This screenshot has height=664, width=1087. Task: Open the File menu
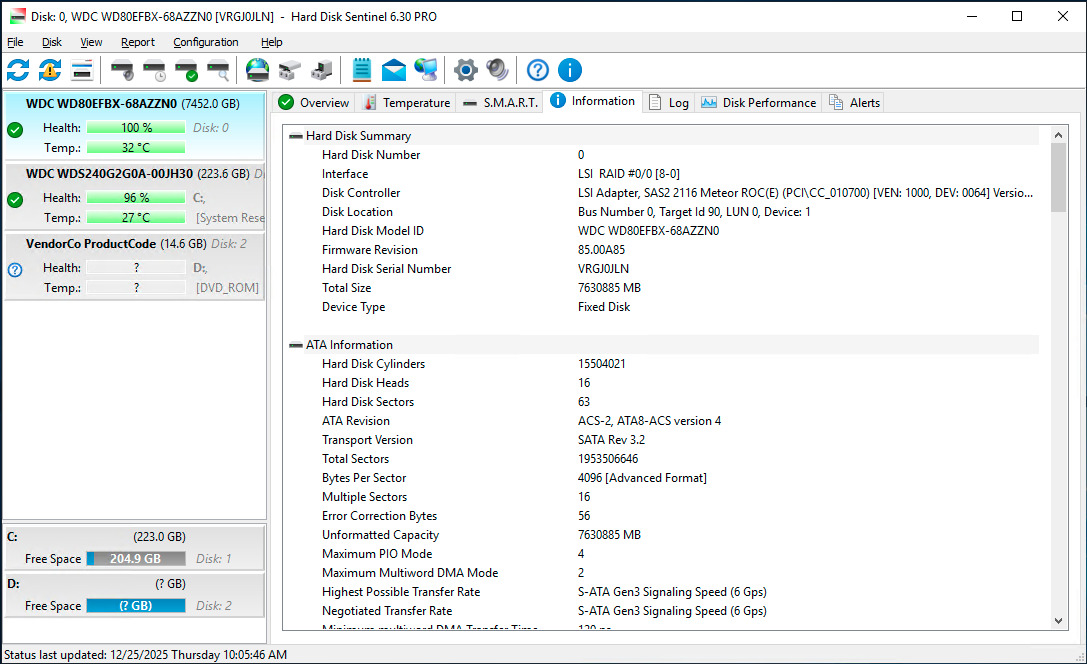click(15, 42)
